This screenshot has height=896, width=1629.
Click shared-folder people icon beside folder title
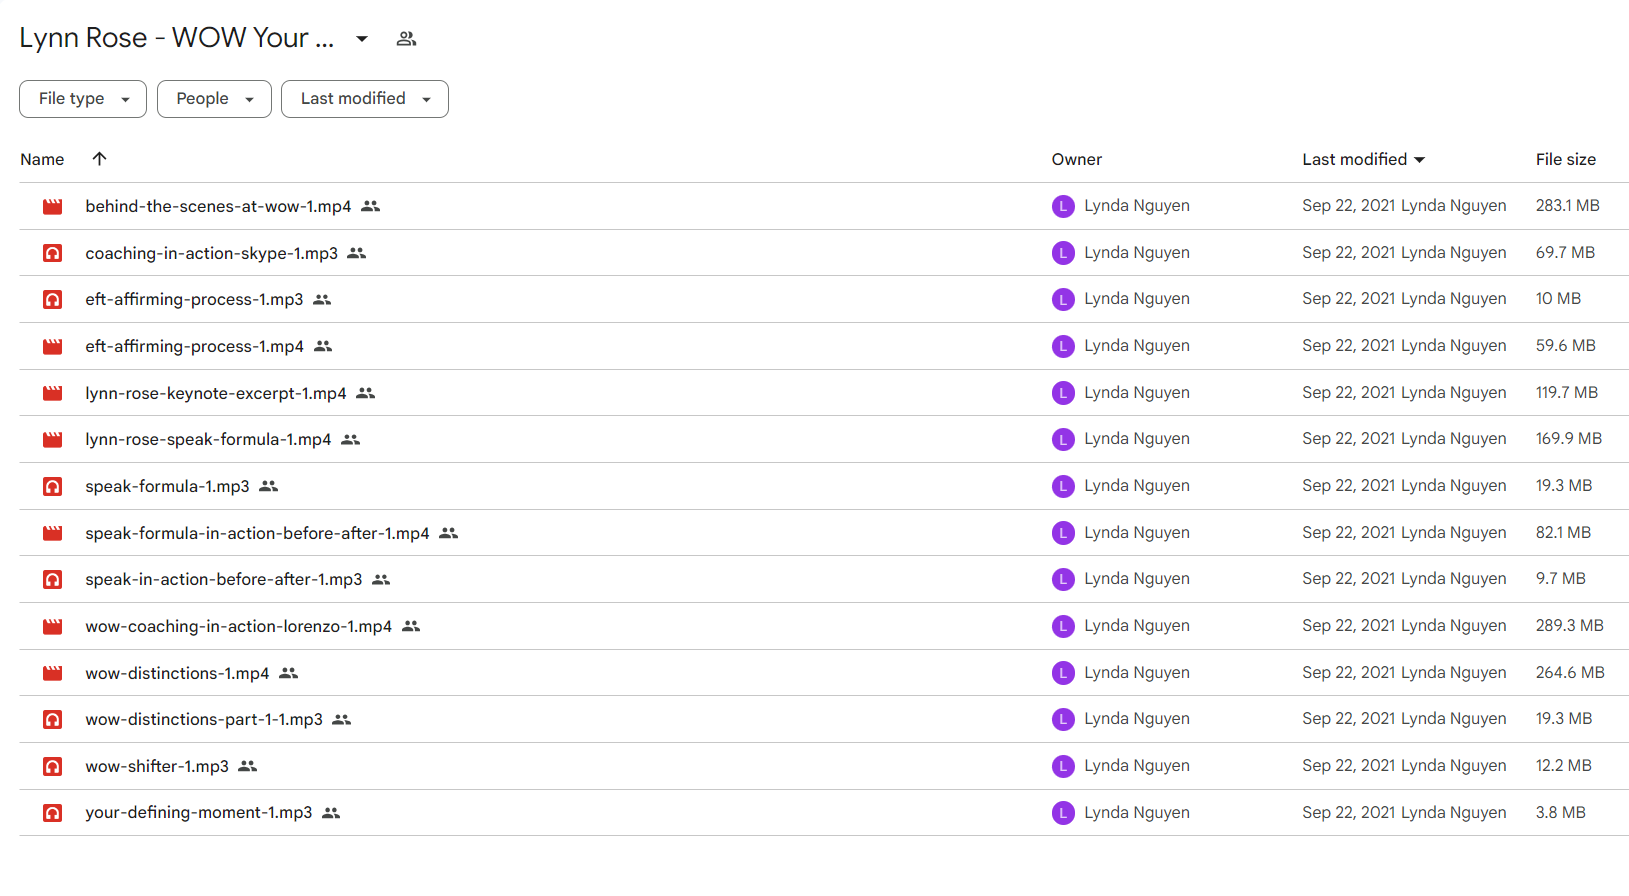(406, 39)
